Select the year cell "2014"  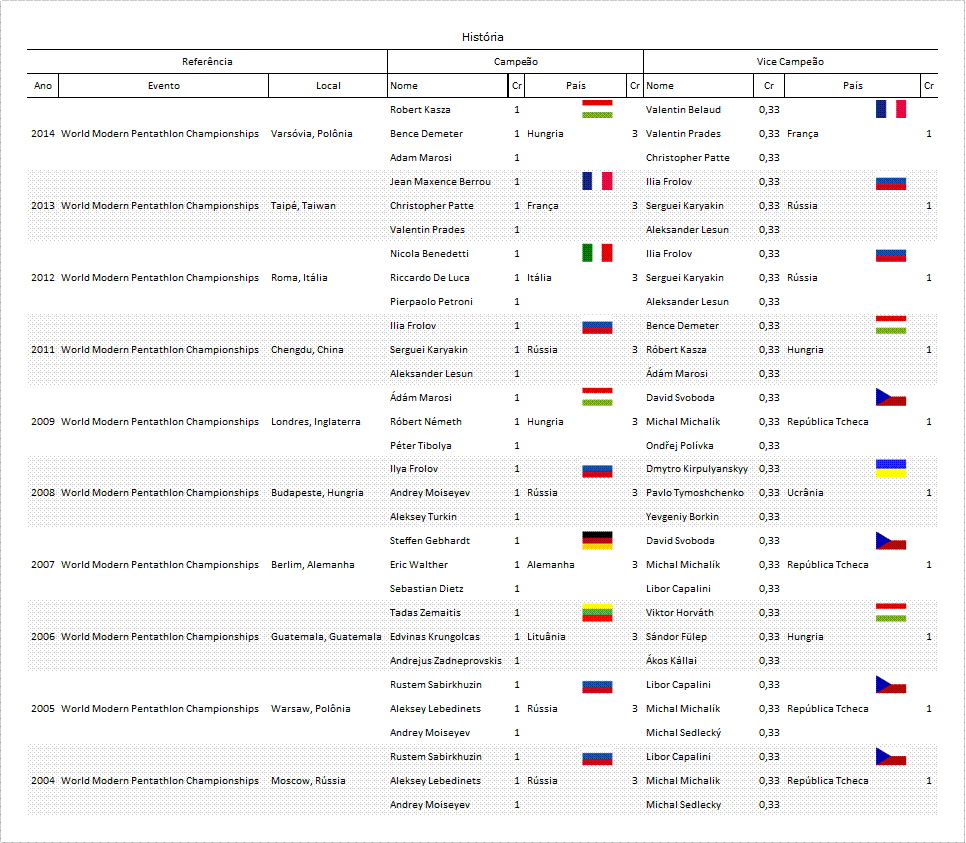[43, 134]
